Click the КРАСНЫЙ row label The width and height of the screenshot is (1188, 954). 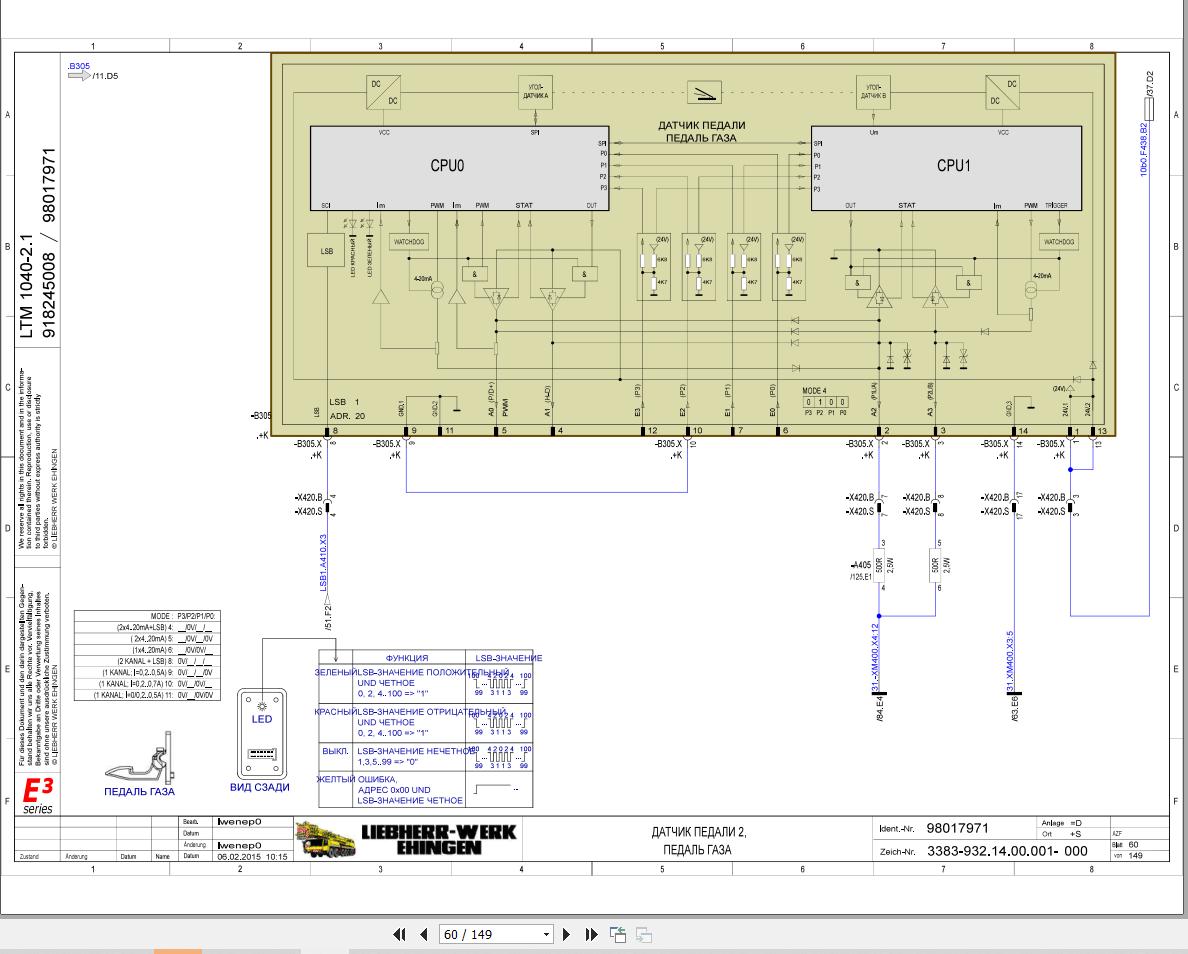click(x=335, y=712)
